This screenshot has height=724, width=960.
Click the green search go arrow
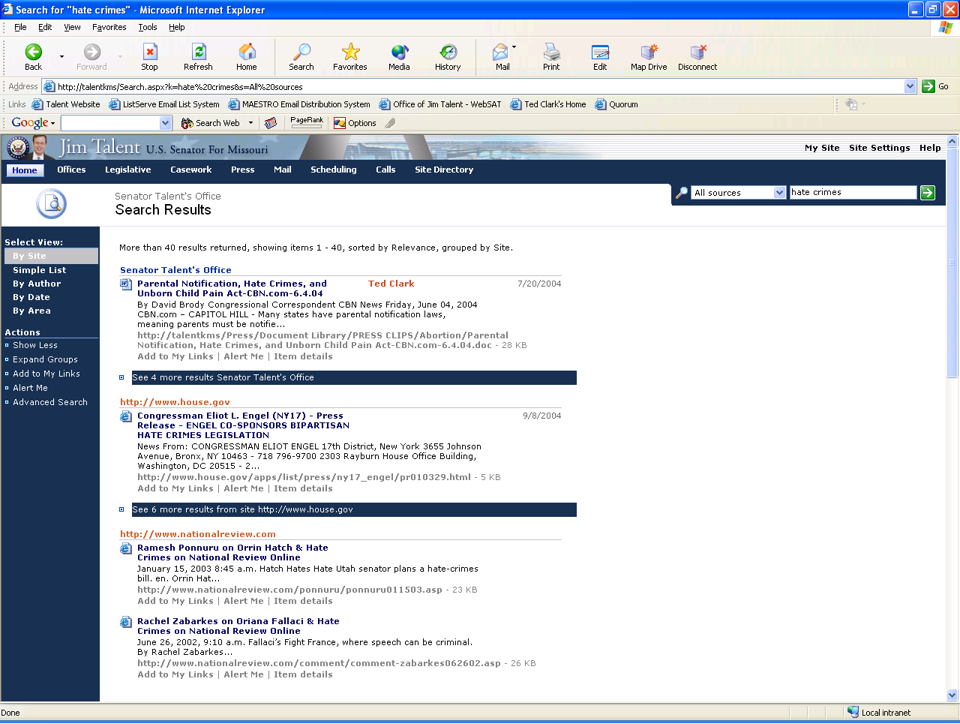927,192
